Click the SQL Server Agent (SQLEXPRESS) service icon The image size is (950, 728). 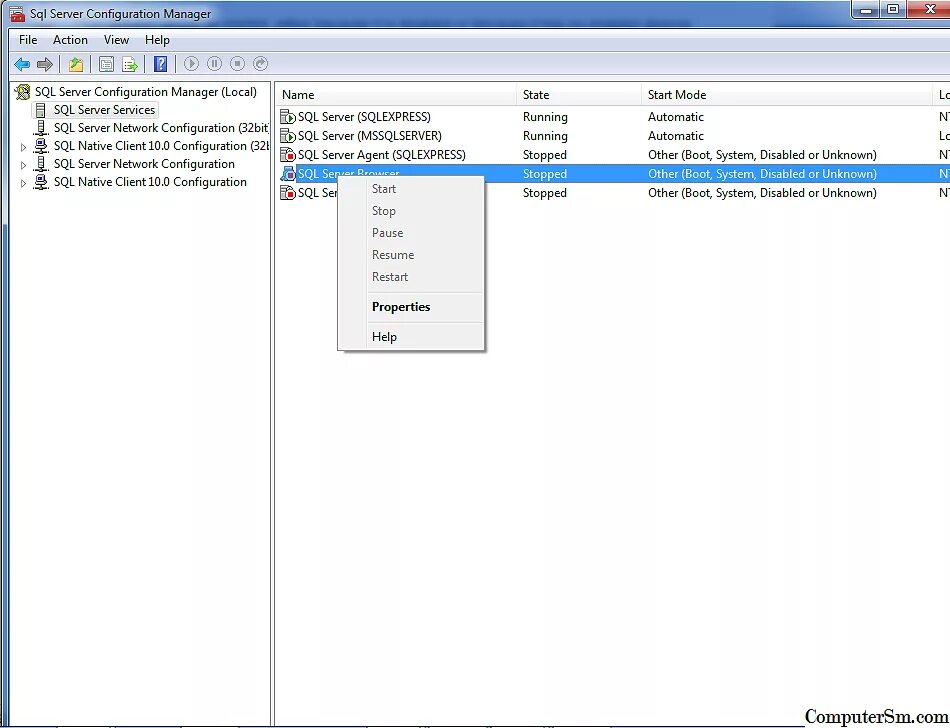(288, 155)
